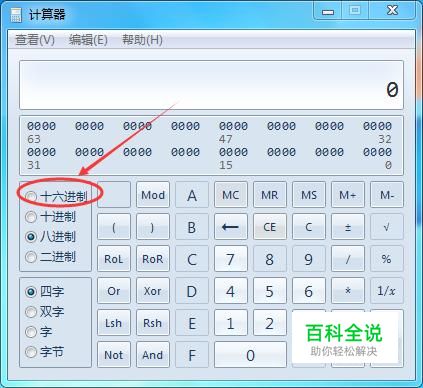Toggle the top-left 0000 bit group above 63
Image resolution: width=423 pixels, height=388 pixels.
tap(41, 126)
